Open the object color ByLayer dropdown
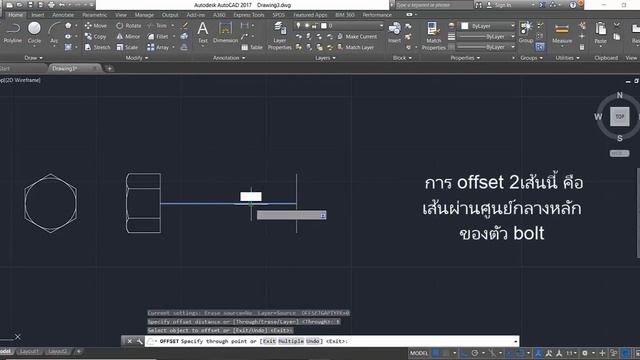 [487, 26]
